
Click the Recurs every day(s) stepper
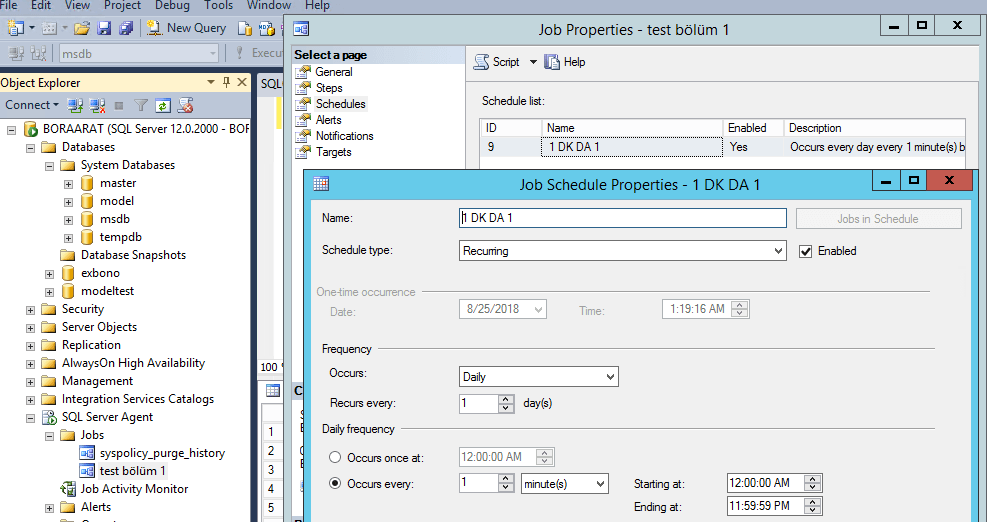pyautogui.click(x=506, y=404)
